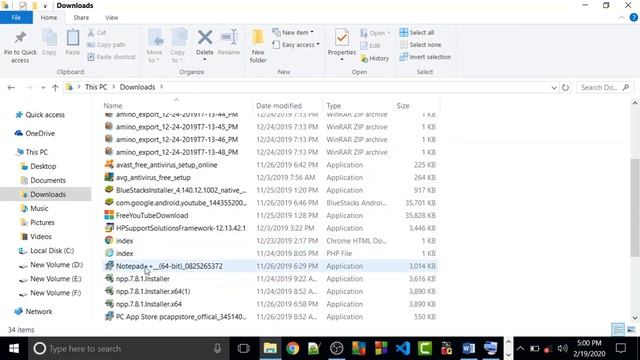Open the New item dropdown
This screenshot has width=640, height=360.
click(x=293, y=32)
